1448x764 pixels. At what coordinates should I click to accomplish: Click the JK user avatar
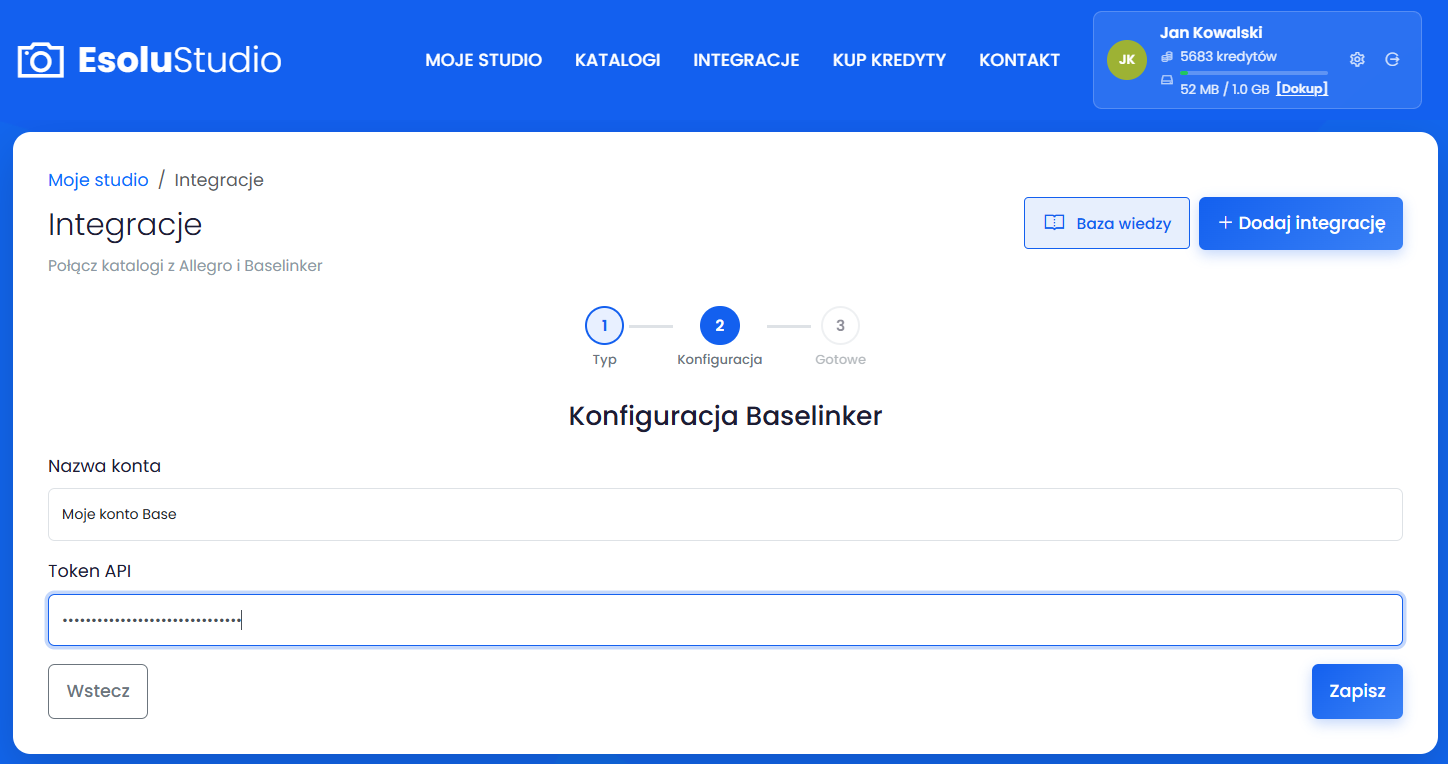1127,59
